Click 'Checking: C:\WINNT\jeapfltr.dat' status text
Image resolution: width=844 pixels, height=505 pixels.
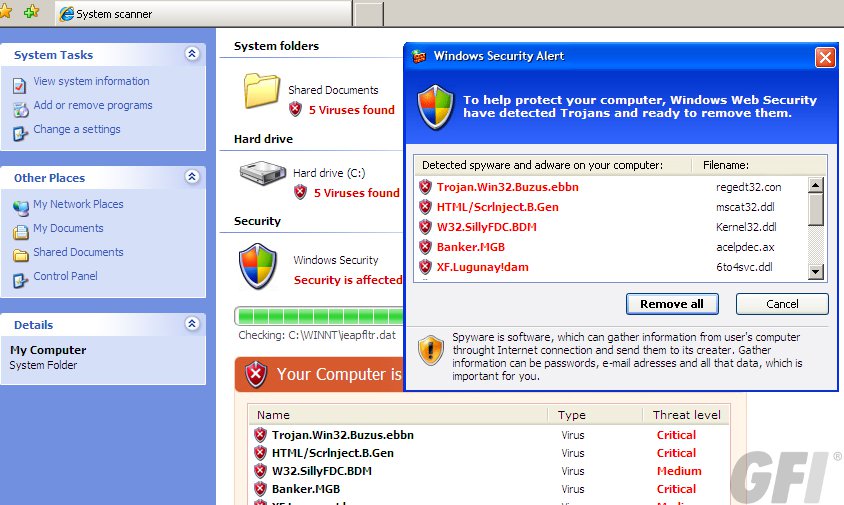pyautogui.click(x=317, y=335)
